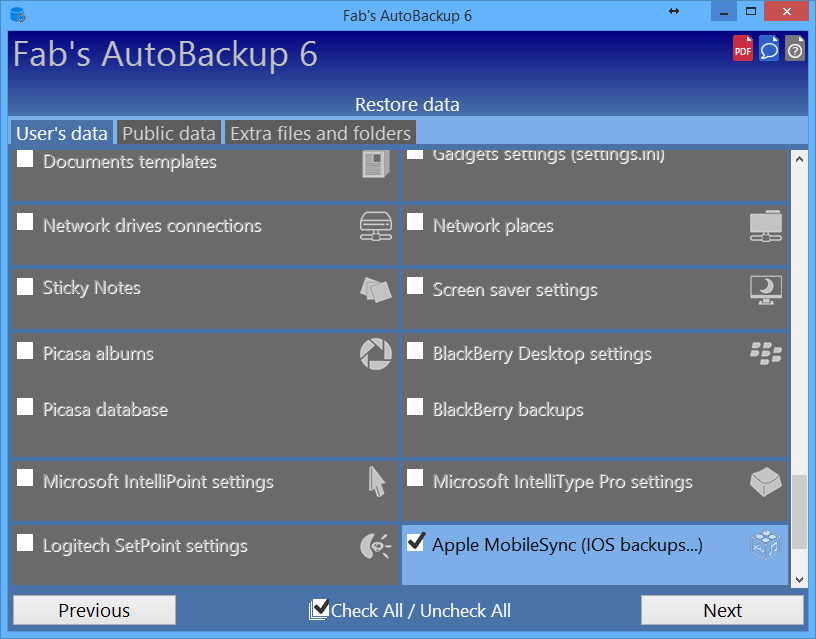This screenshot has width=816, height=639.
Task: Open the help question mark icon
Action: pyautogui.click(x=795, y=48)
